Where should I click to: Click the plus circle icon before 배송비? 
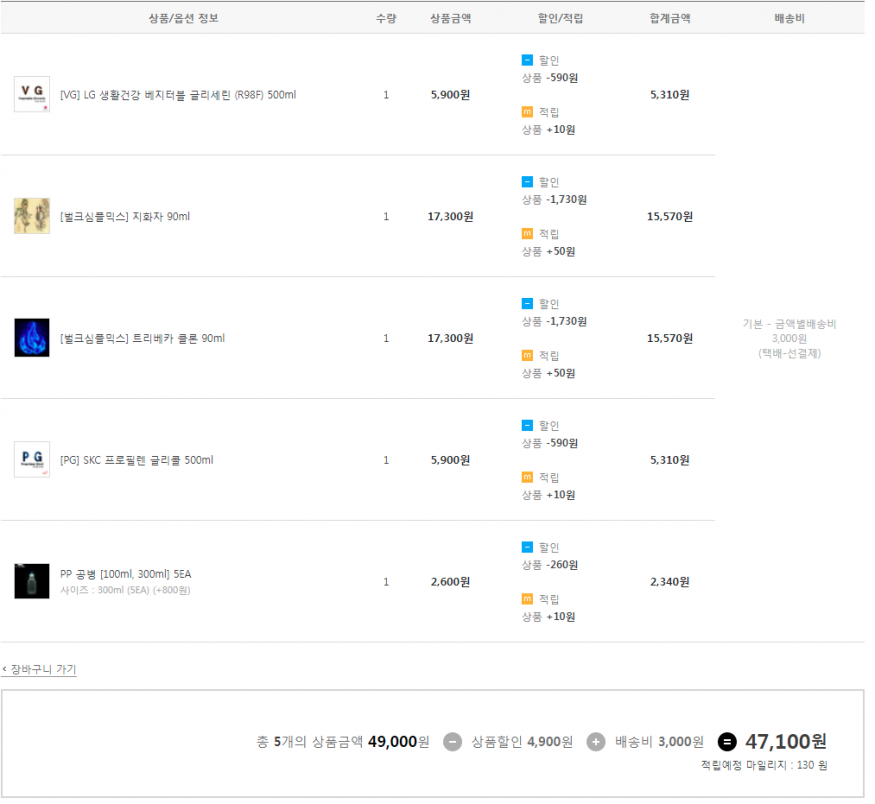coord(596,742)
